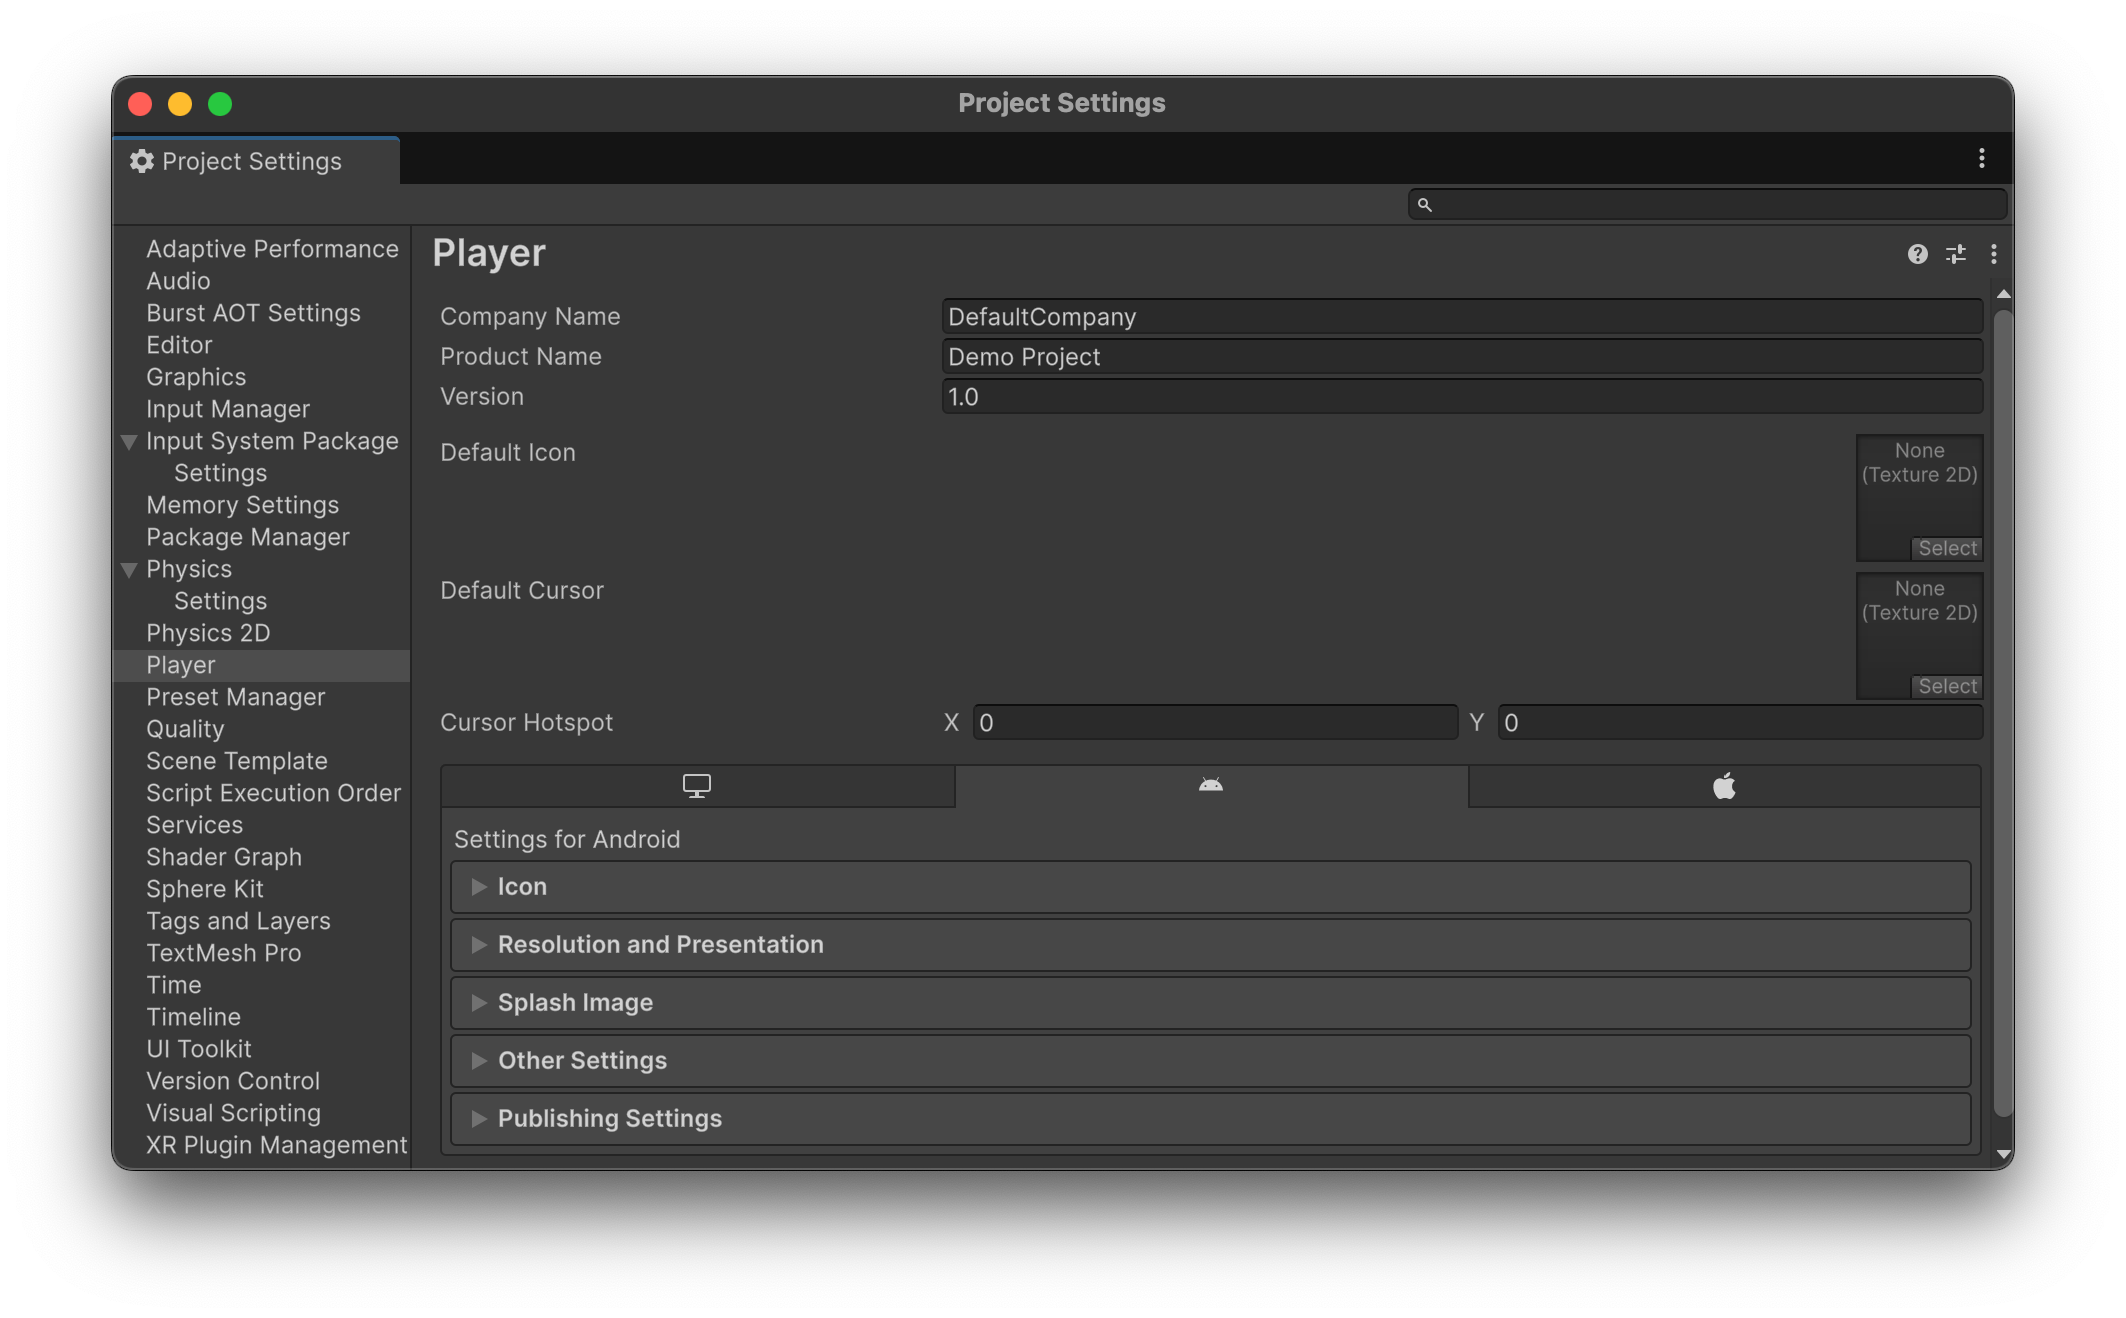This screenshot has height=1318, width=2126.
Task: Switch to iOS Apple platform tab
Action: (1724, 786)
